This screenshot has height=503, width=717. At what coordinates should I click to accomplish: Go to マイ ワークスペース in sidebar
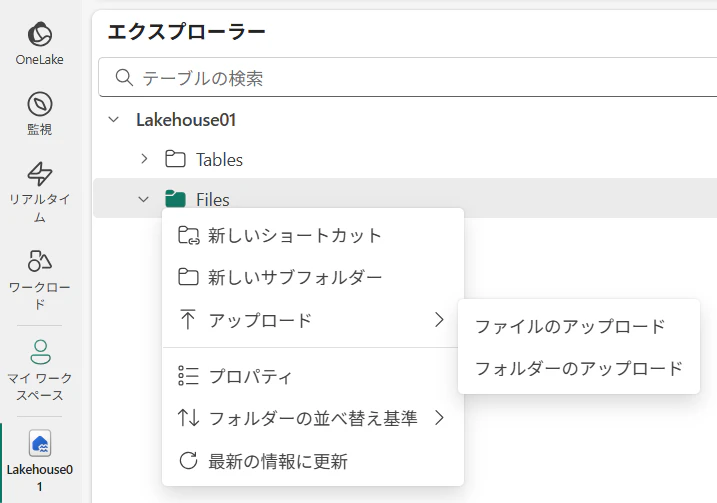point(40,351)
